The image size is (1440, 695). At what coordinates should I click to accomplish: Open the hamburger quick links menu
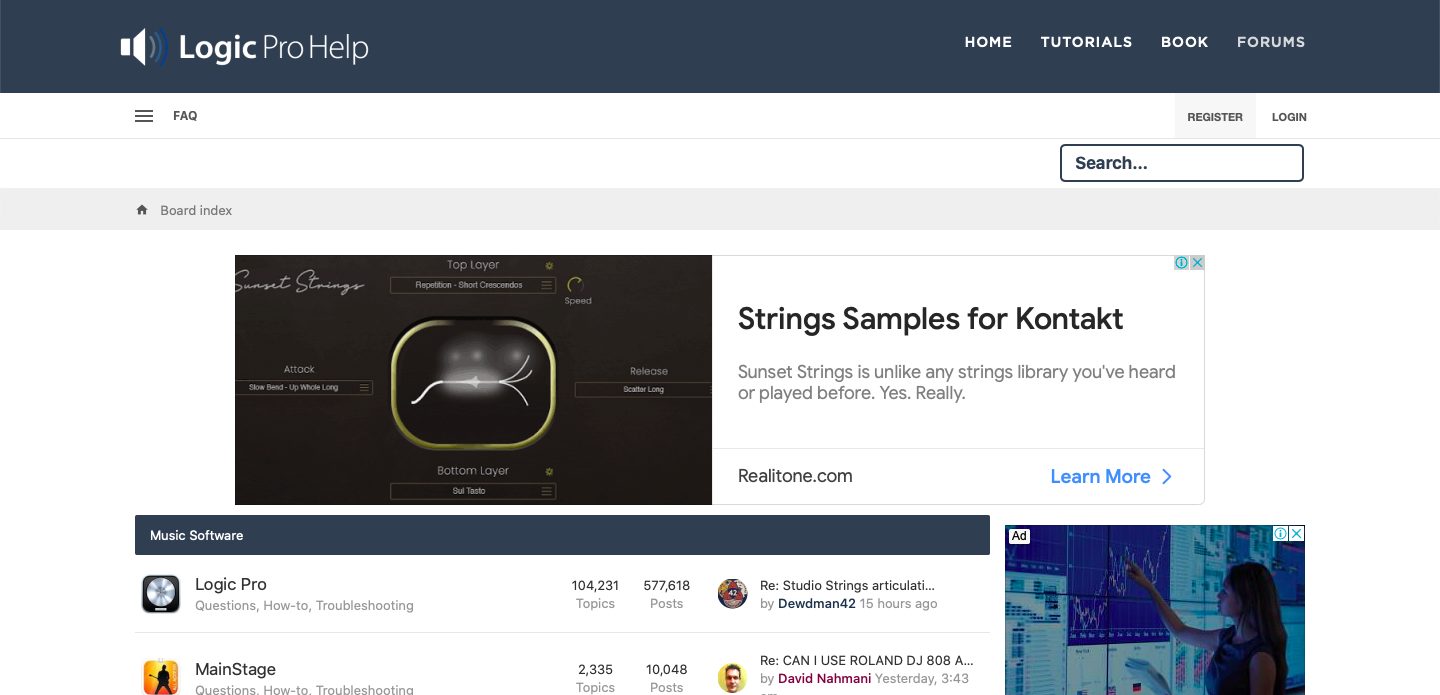pyautogui.click(x=144, y=116)
